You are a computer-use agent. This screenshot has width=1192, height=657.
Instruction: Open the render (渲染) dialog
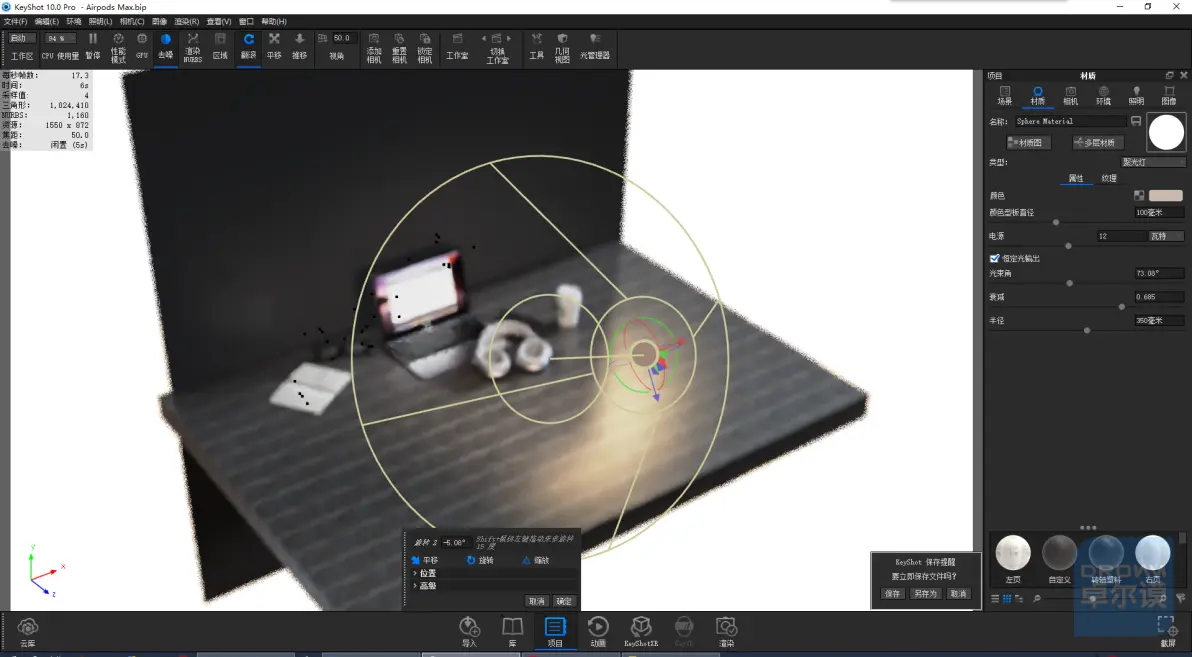point(727,631)
